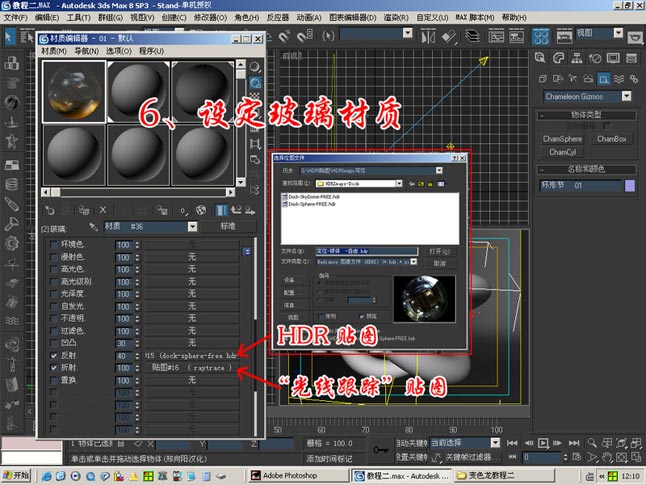Toggle Show End Result icon
Viewport: 646px width, 485px height.
(x=221, y=211)
